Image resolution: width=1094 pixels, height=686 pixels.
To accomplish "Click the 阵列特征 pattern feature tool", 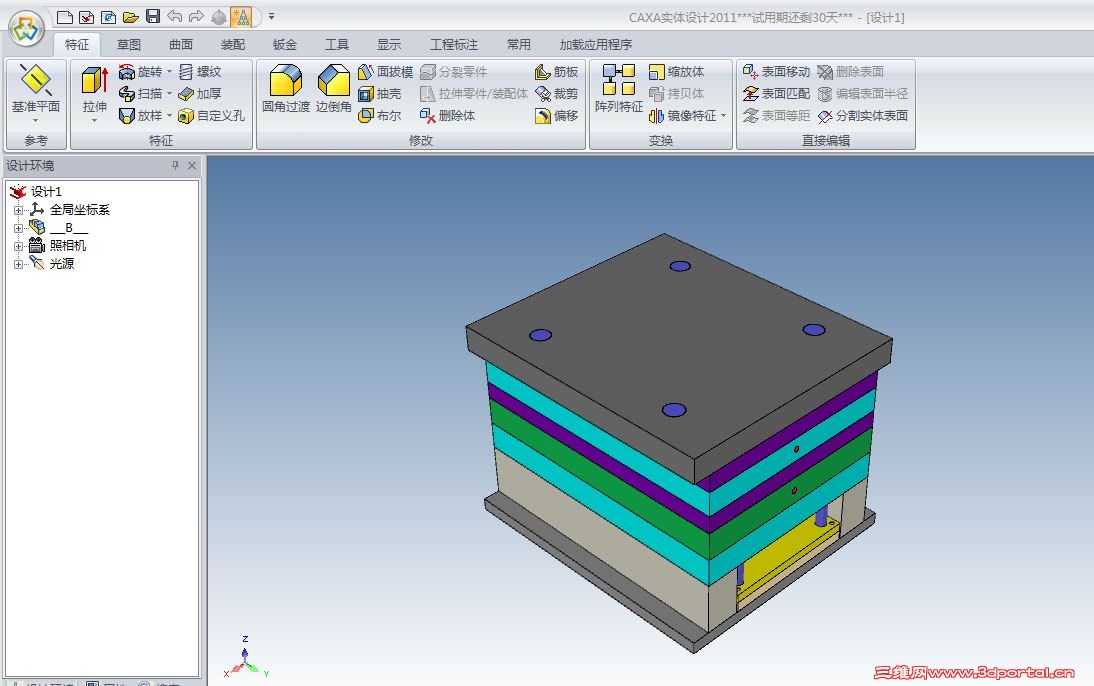I will (x=618, y=87).
